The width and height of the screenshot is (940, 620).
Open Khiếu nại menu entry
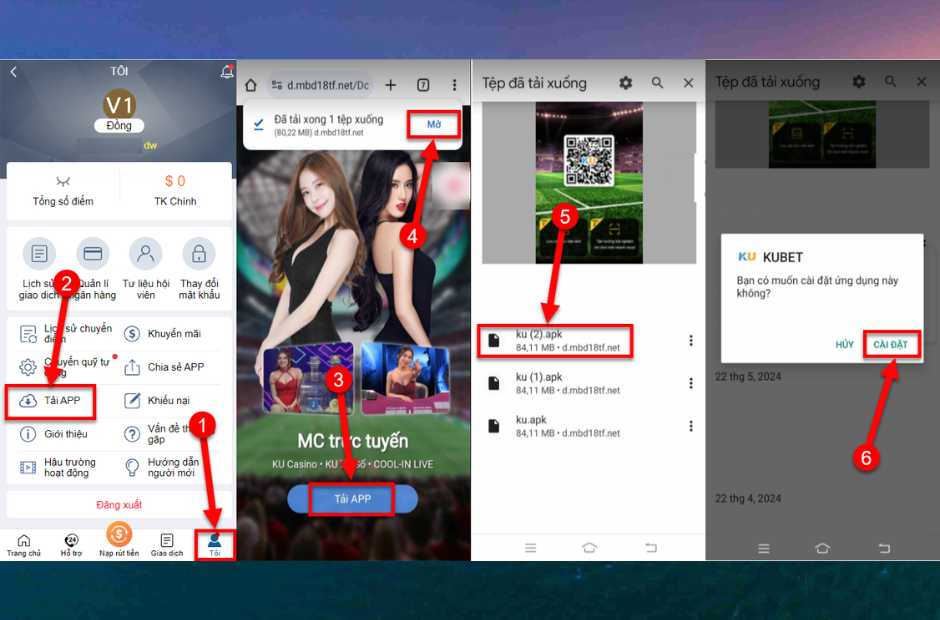coord(157,401)
